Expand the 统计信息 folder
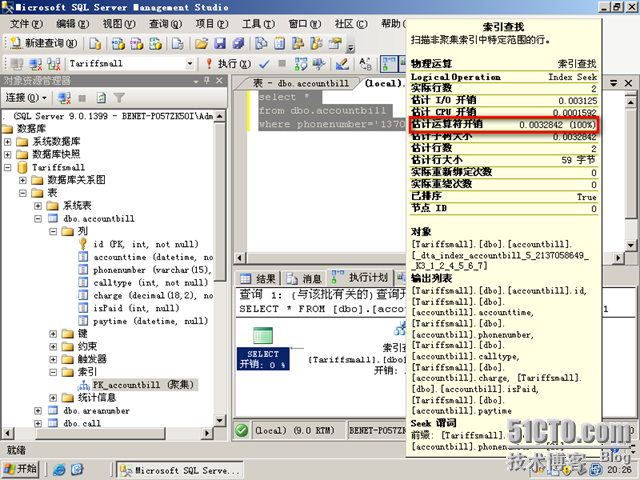This screenshot has width=640, height=480. coord(53,398)
